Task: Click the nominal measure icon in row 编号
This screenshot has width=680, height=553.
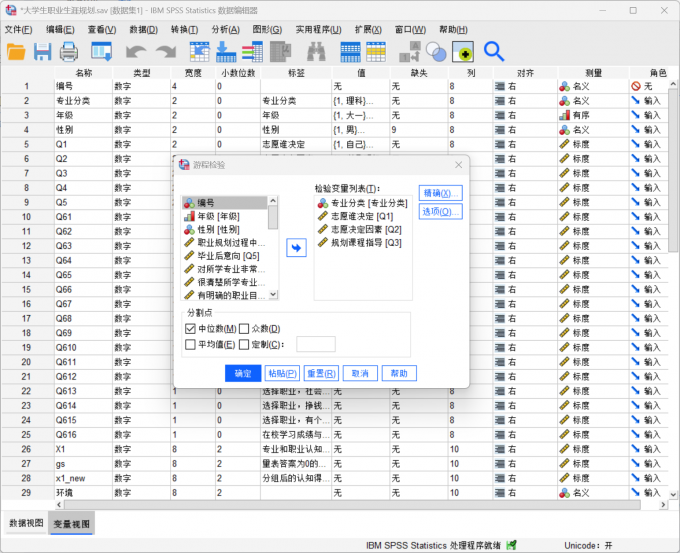Action: [x=564, y=86]
